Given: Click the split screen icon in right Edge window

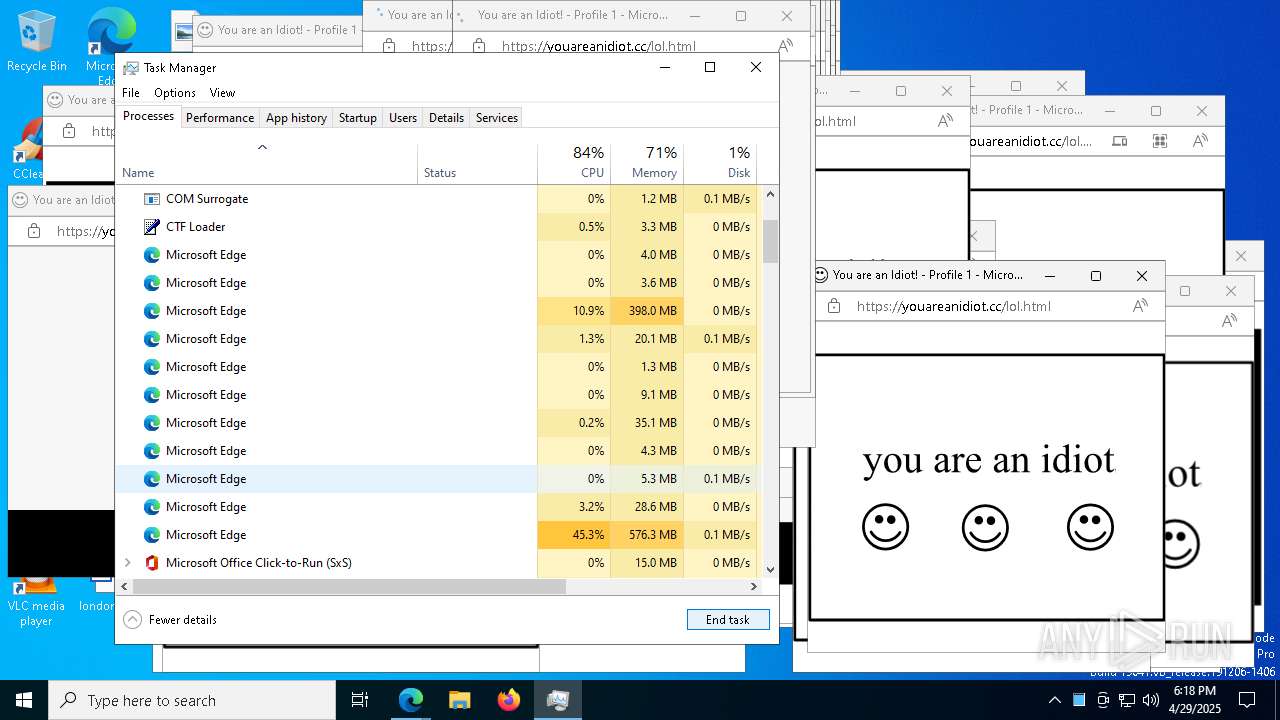Looking at the screenshot, I should [1120, 141].
